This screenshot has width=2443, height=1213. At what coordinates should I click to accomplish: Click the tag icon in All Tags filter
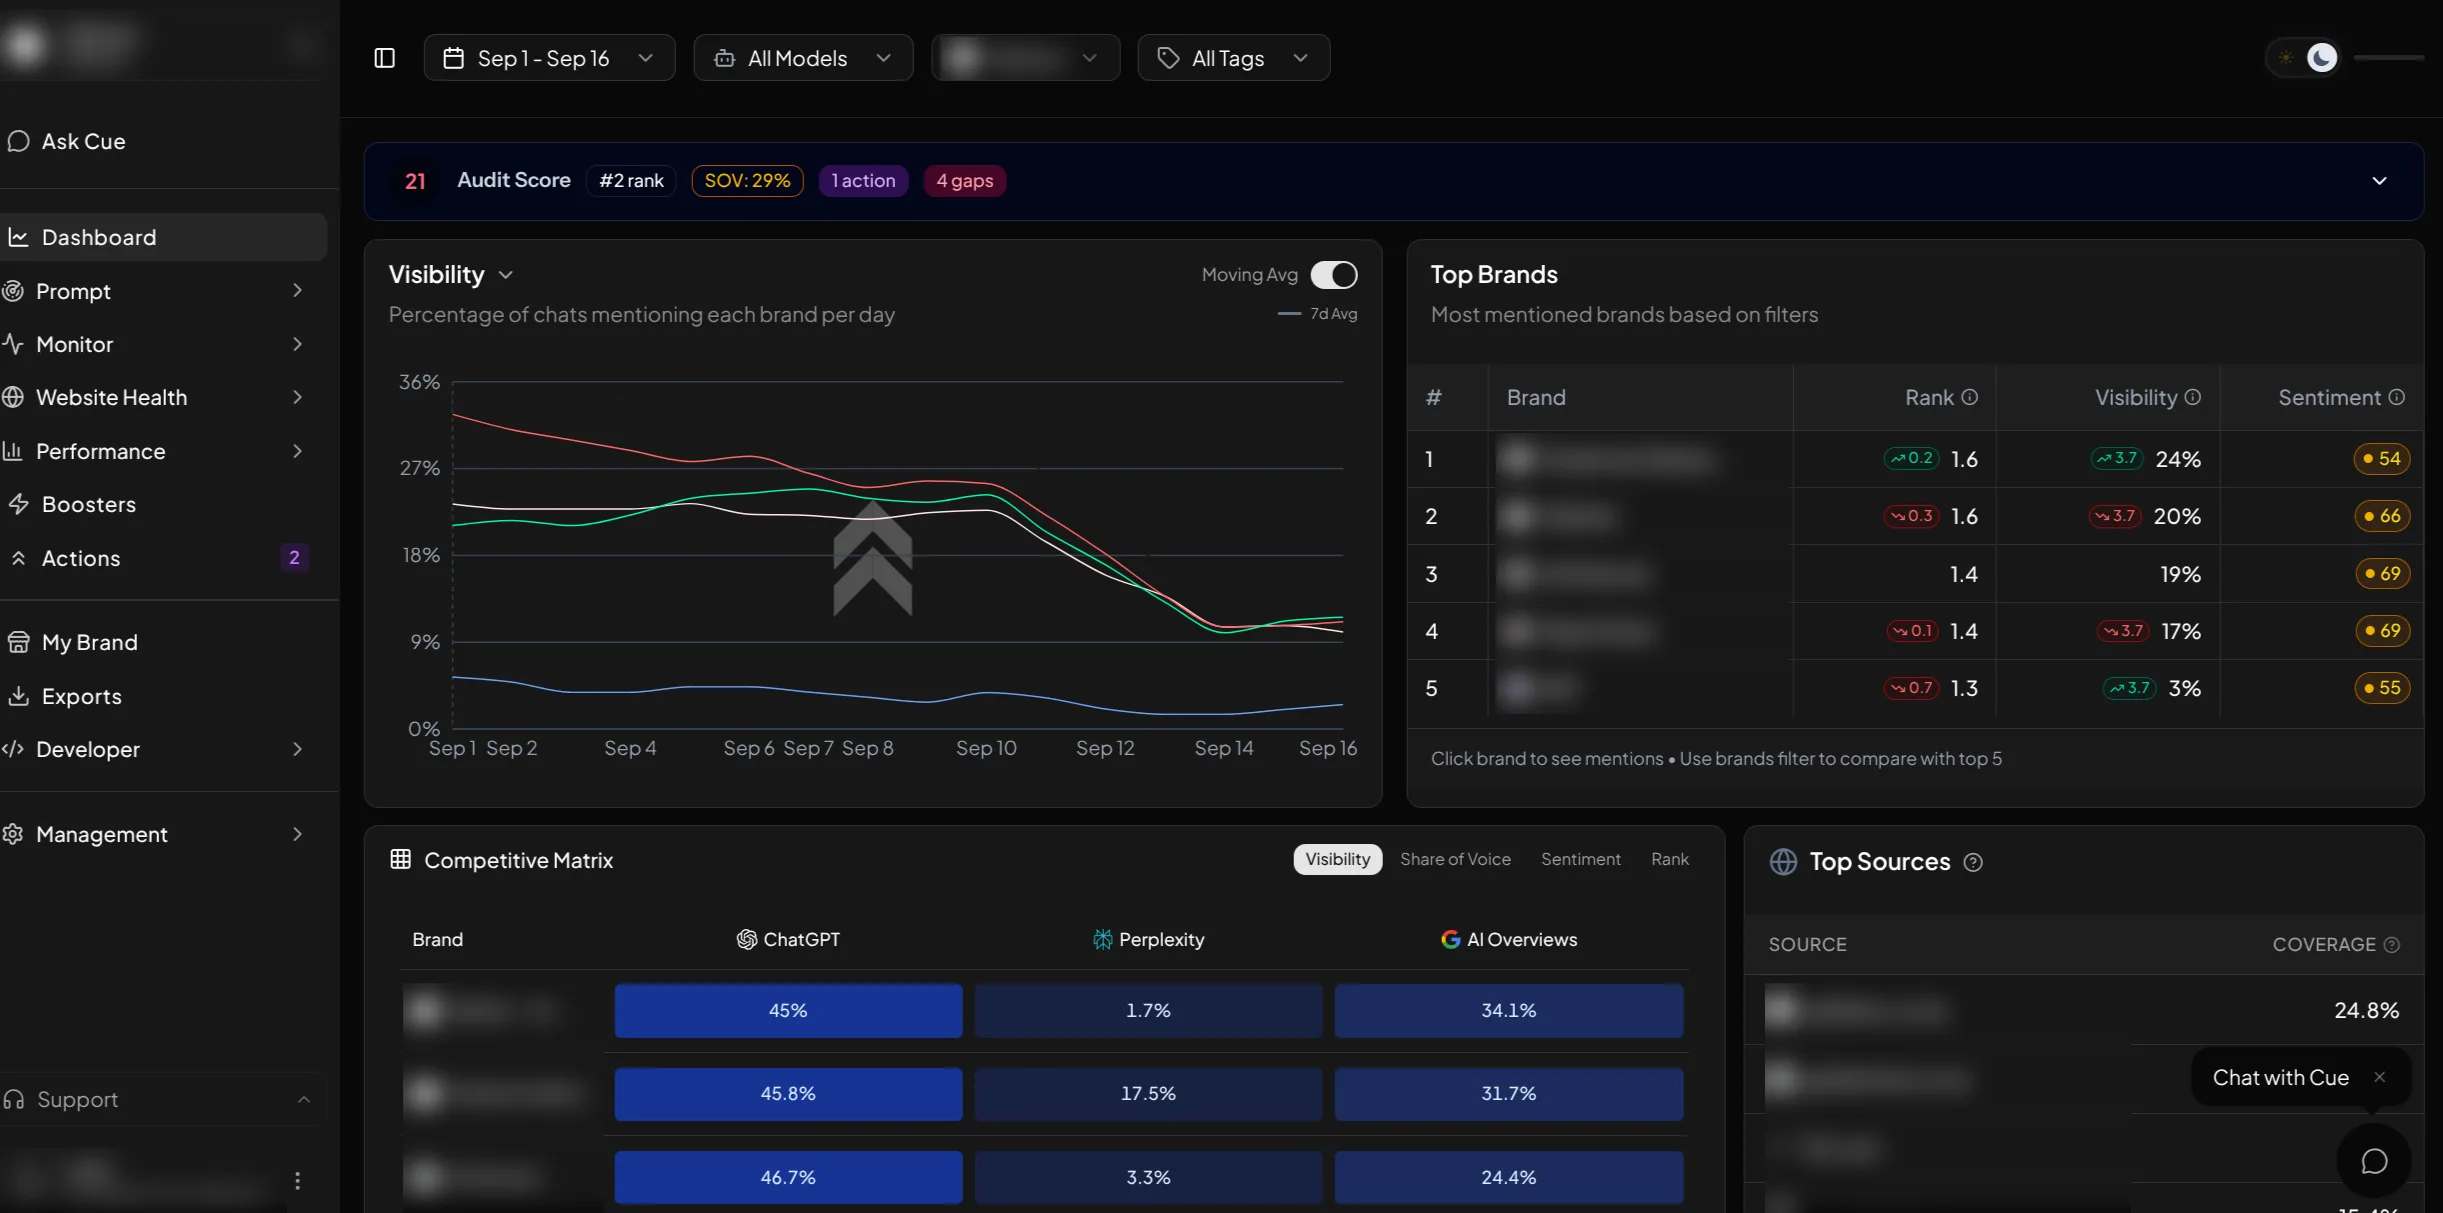click(1168, 58)
